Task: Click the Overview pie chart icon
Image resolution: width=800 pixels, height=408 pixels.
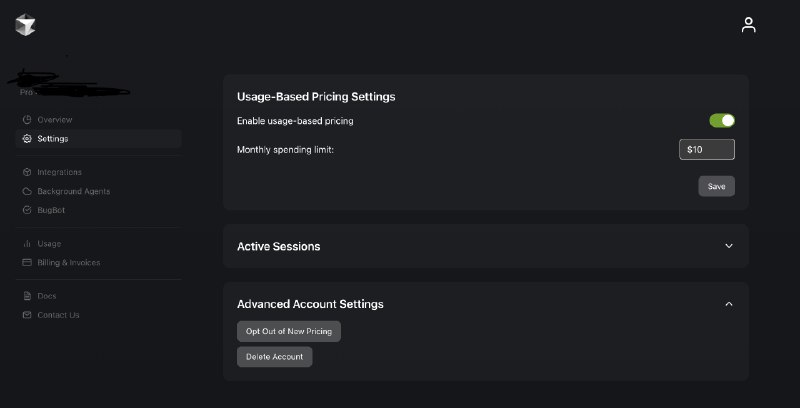Action: [x=27, y=120]
